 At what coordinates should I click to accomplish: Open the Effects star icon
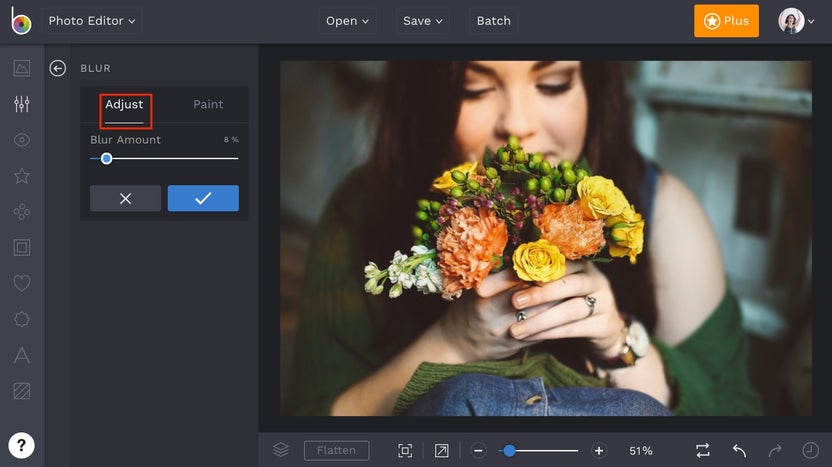(x=22, y=176)
